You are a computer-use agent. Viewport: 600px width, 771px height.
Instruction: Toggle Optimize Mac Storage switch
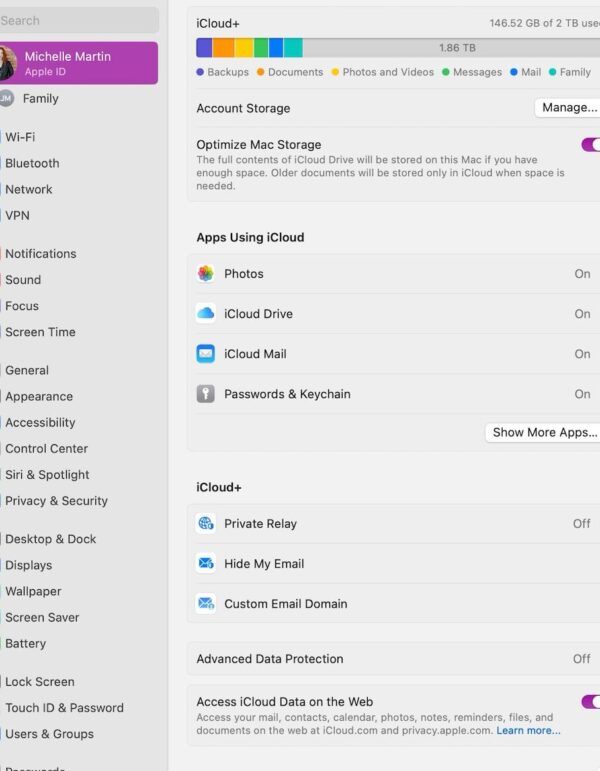click(x=590, y=145)
